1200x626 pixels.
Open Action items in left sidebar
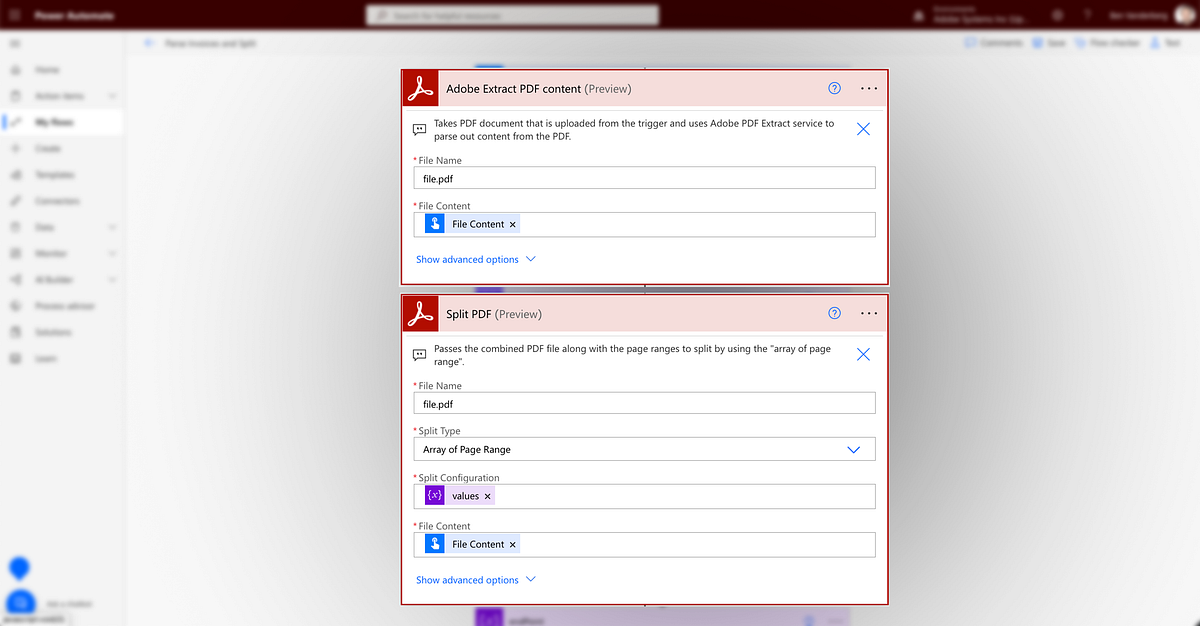coord(59,96)
